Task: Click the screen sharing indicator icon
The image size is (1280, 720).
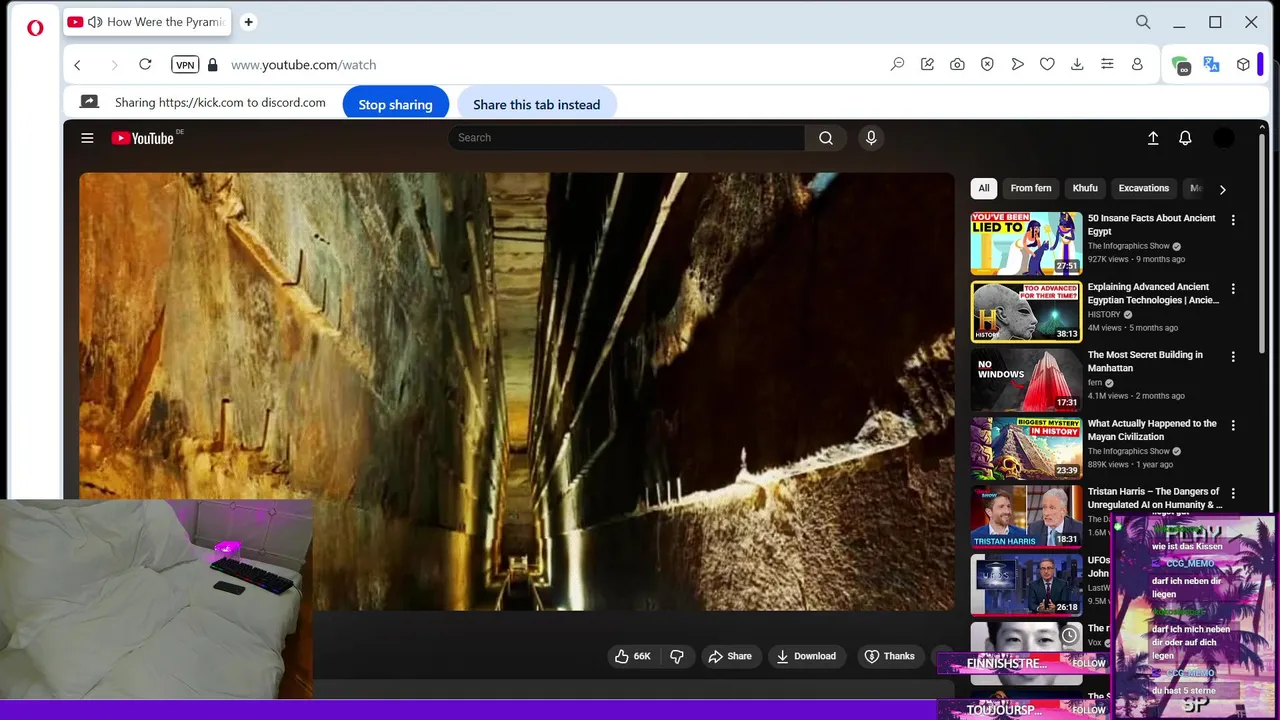Action: click(x=89, y=102)
